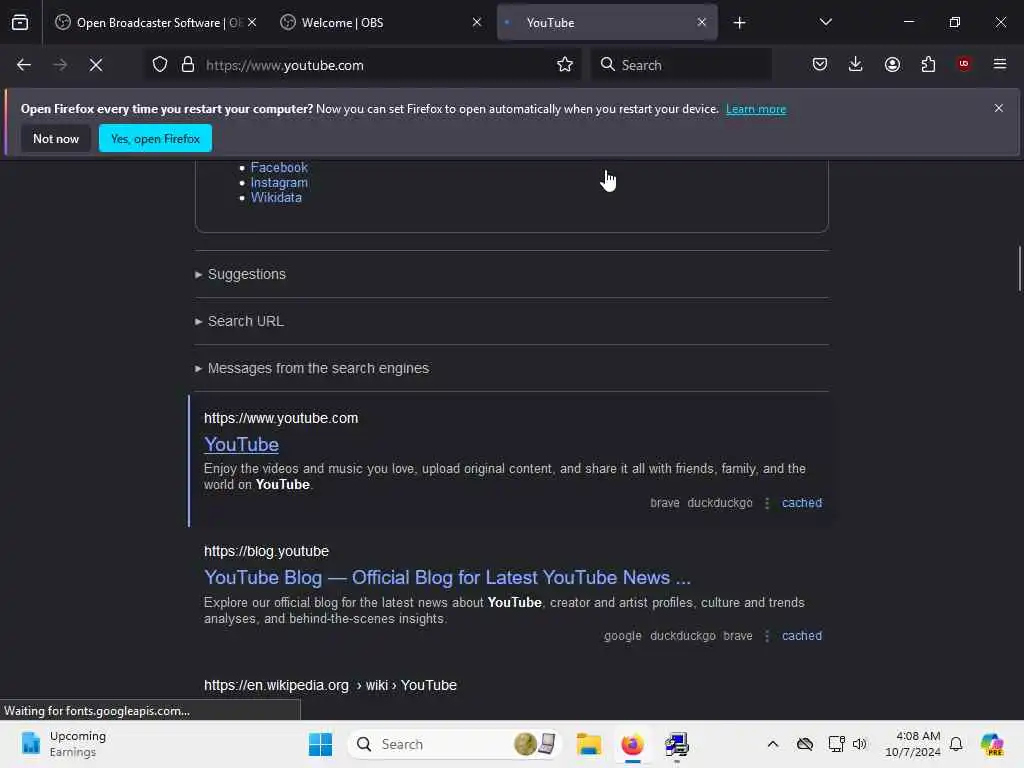This screenshot has height=768, width=1024.
Task: Open the YouTube Blog result link
Action: pyautogui.click(x=447, y=578)
